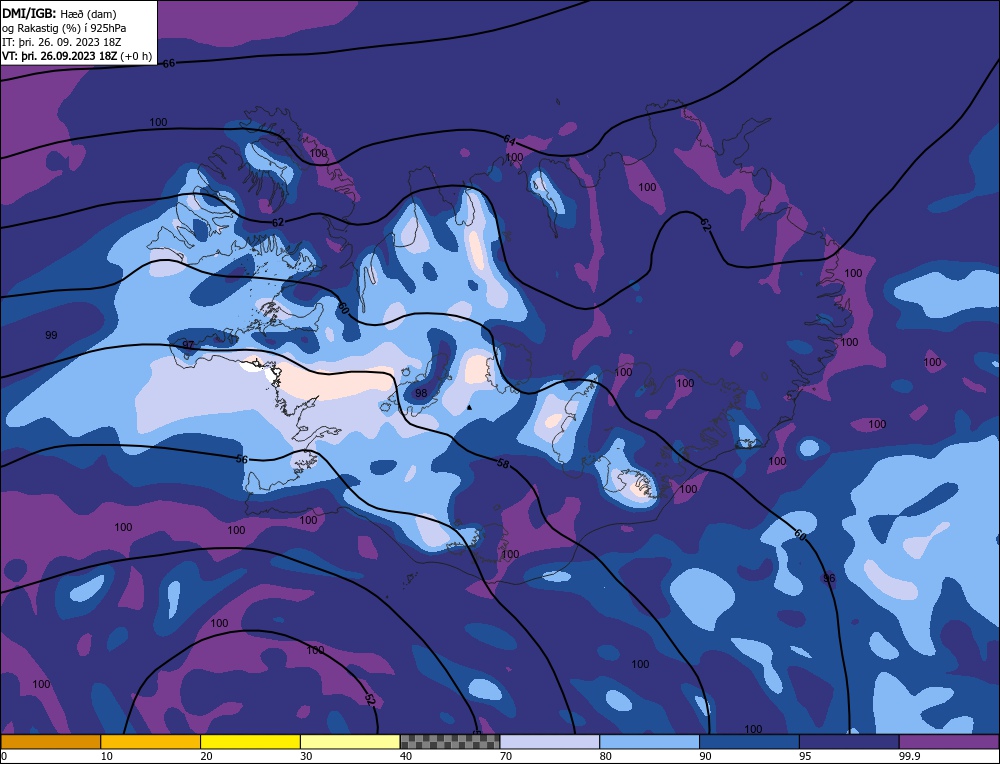Click the orange 10–20 legend swatch
The width and height of the screenshot is (1000, 764).
tap(151, 741)
